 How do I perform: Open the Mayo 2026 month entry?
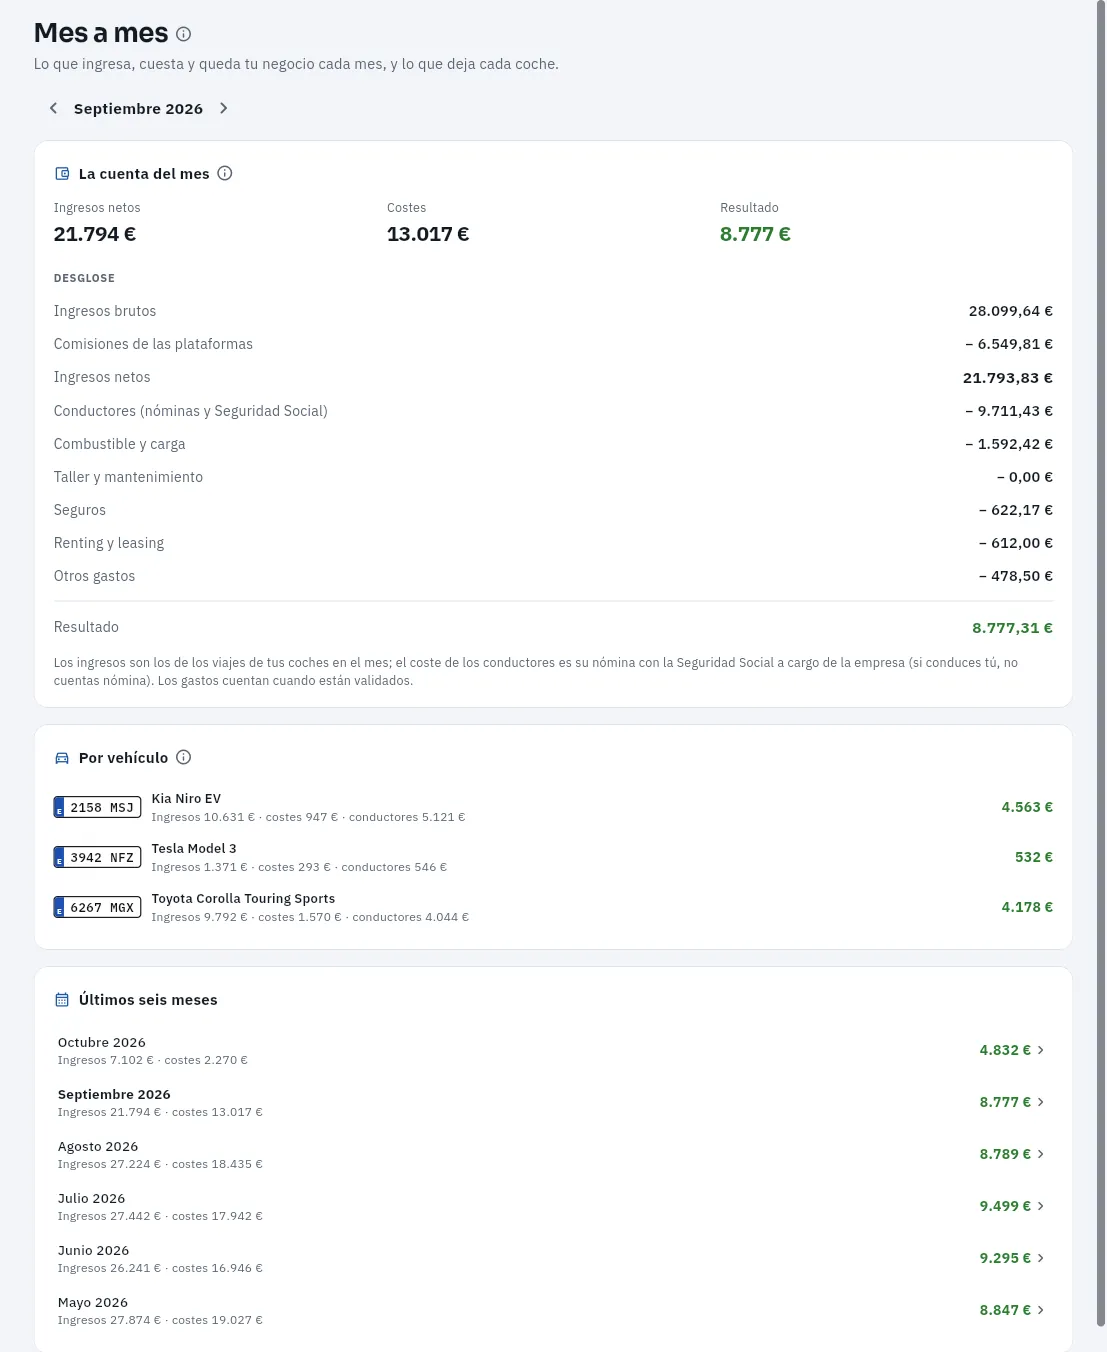[553, 1310]
